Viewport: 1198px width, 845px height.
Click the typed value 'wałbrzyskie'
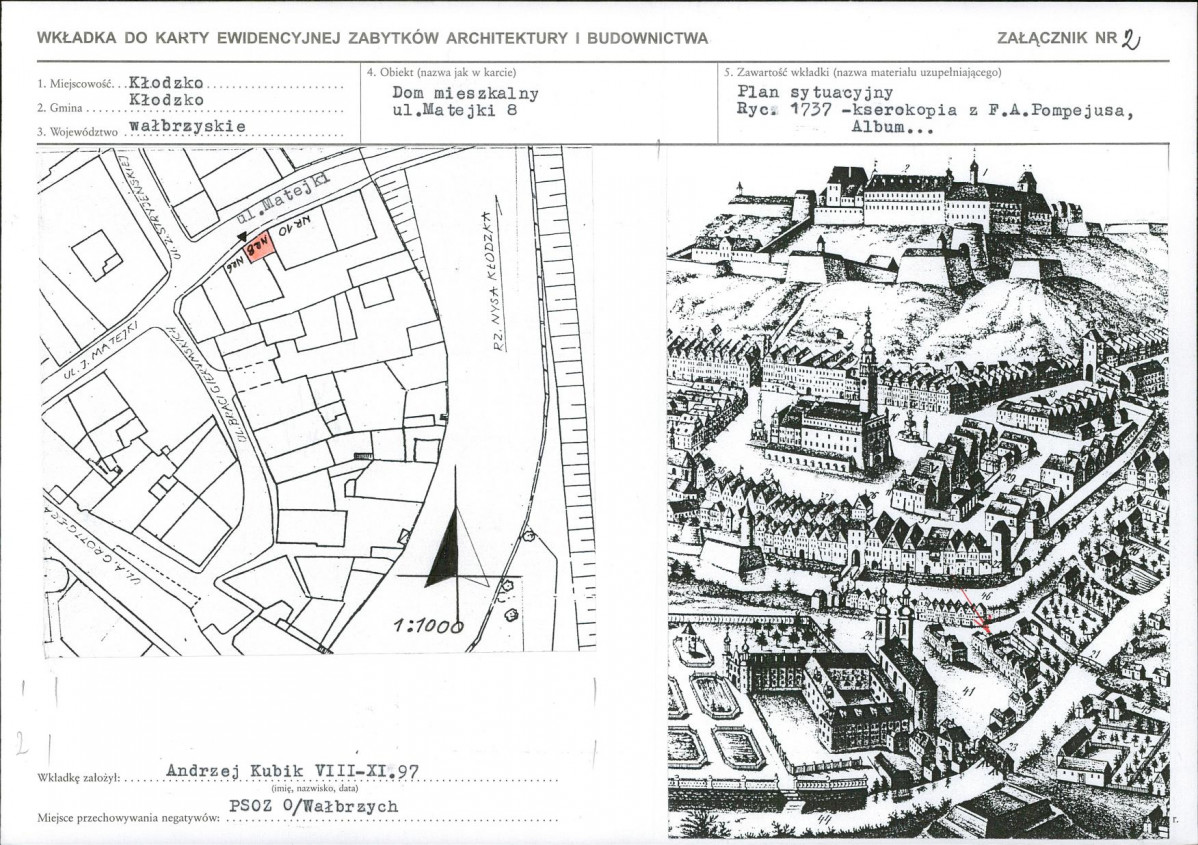187,126
